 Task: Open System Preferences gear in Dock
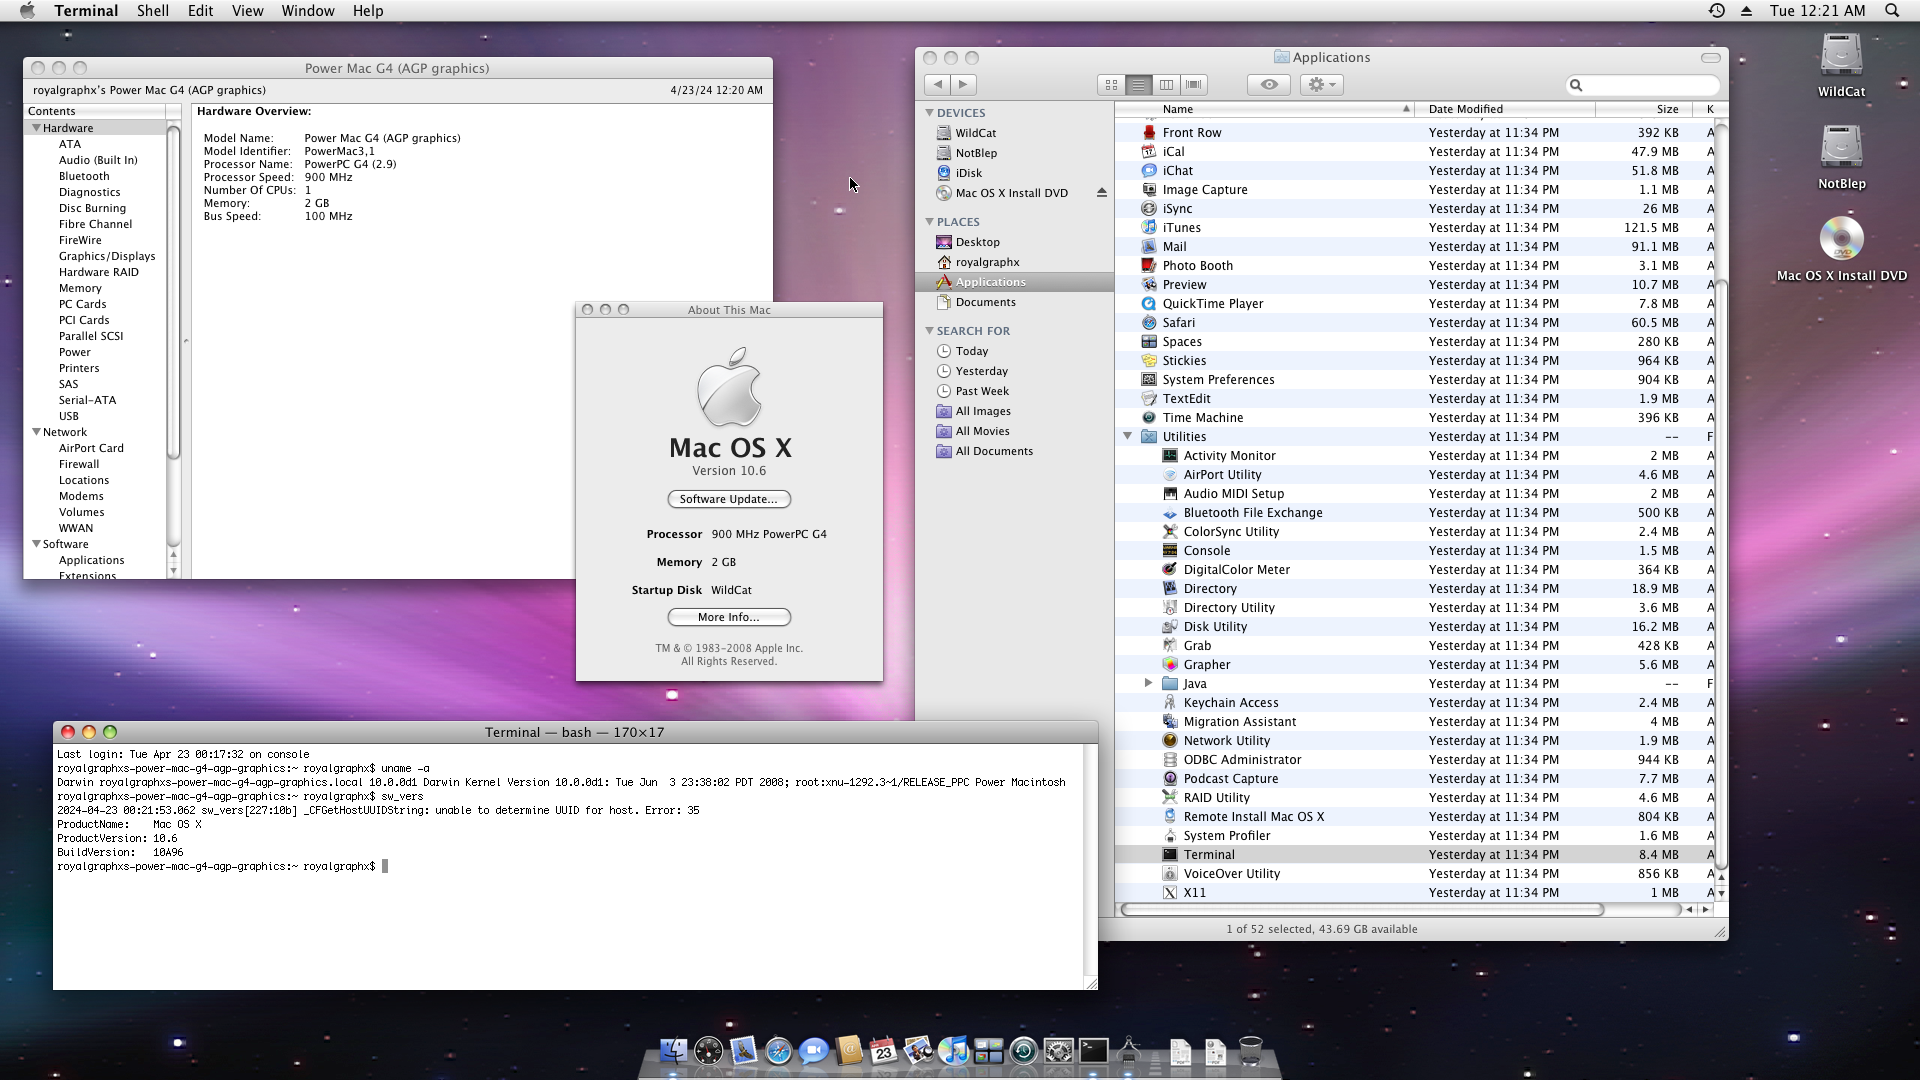pos(1058,1051)
